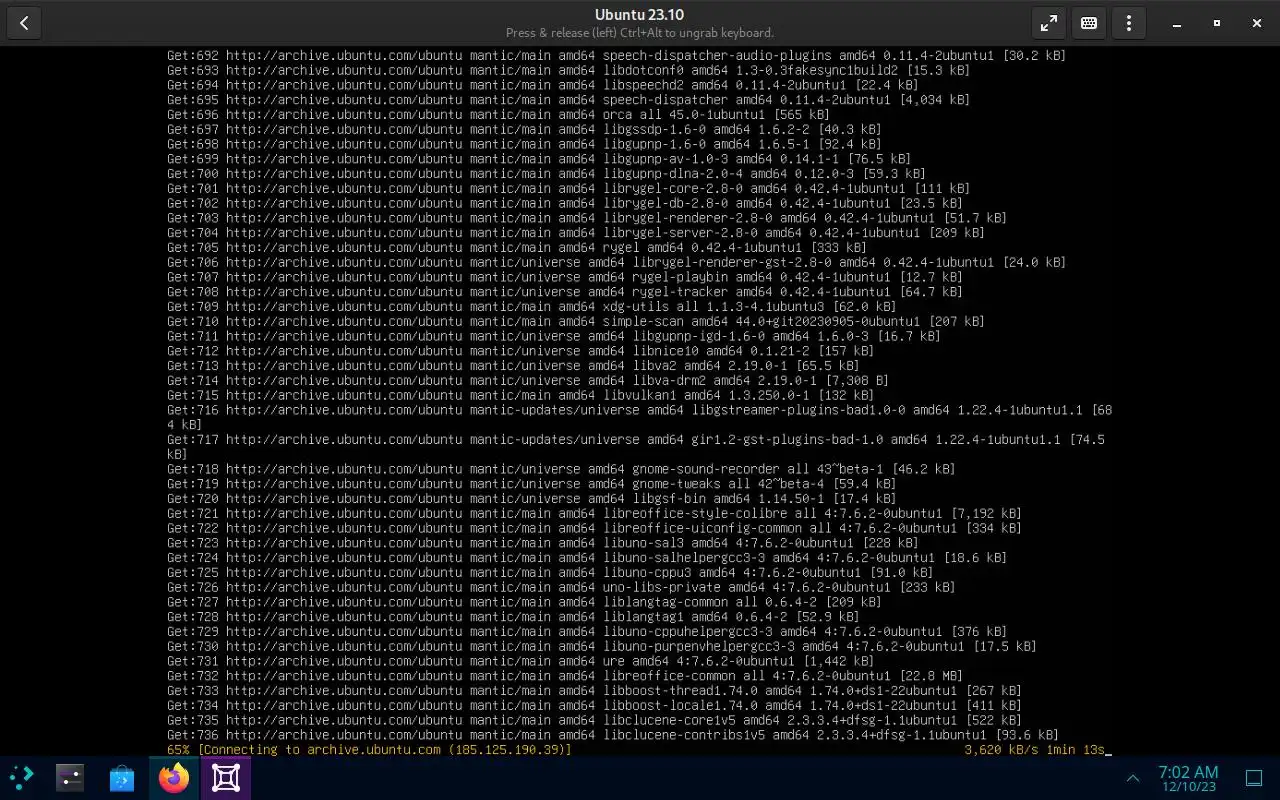This screenshot has height=800, width=1280.
Task: Click the '3,620 kB/s 1min 13s' download rate
Action: [x=1034, y=749]
